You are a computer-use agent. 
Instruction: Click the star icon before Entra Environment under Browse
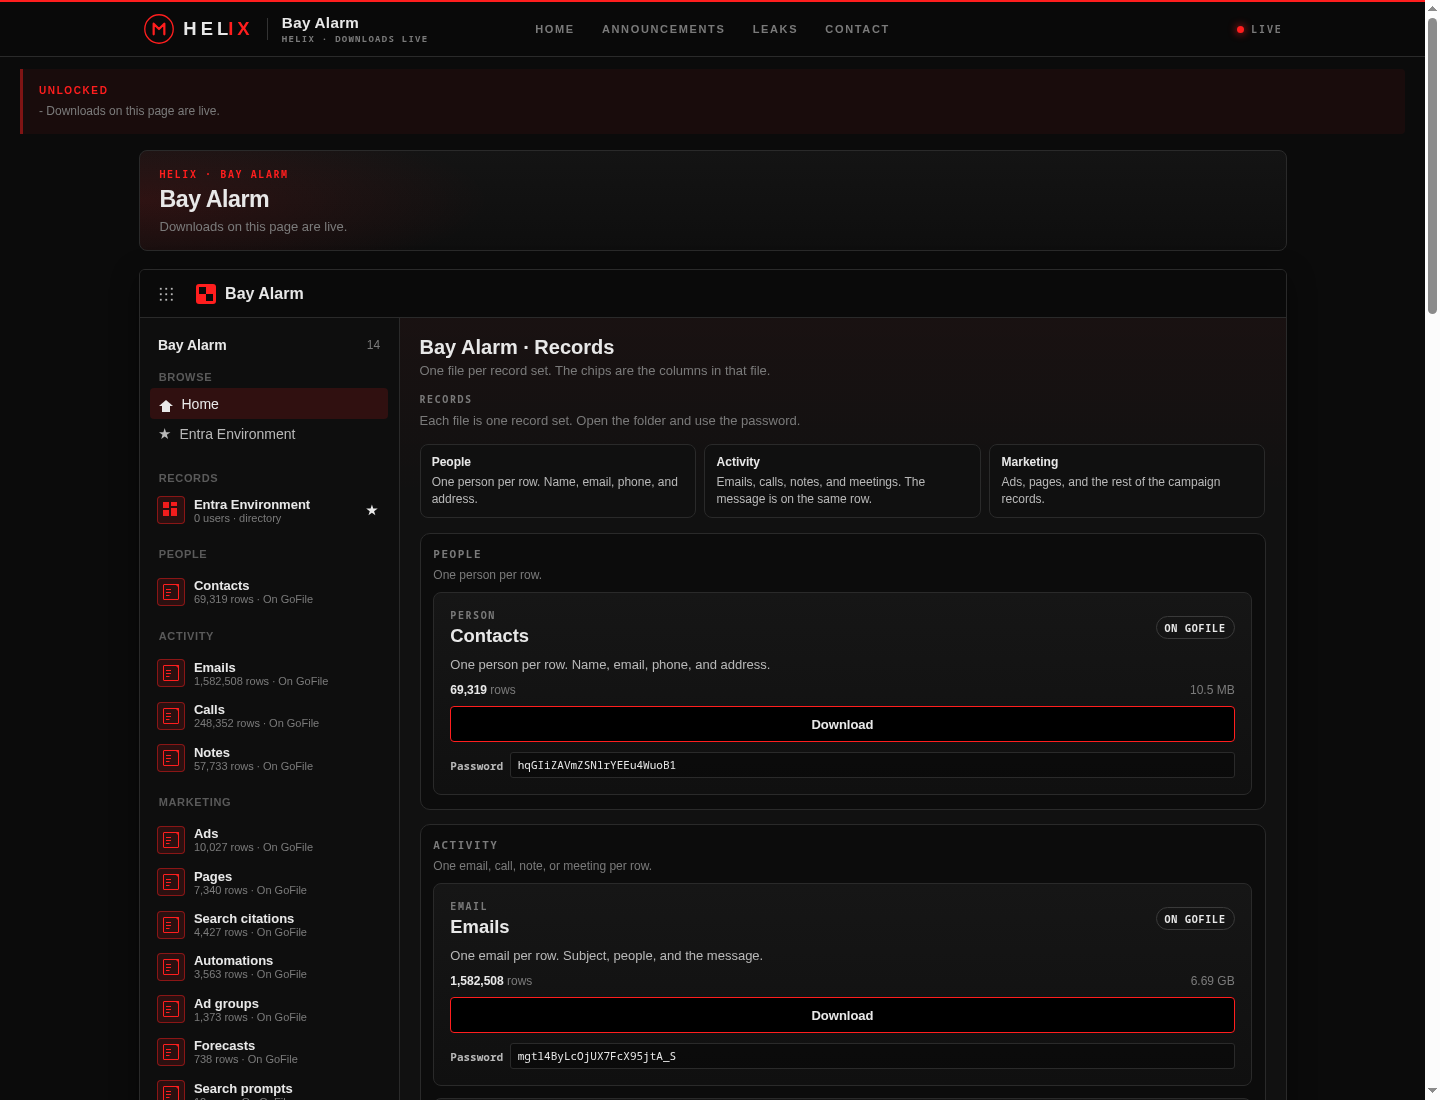(165, 434)
